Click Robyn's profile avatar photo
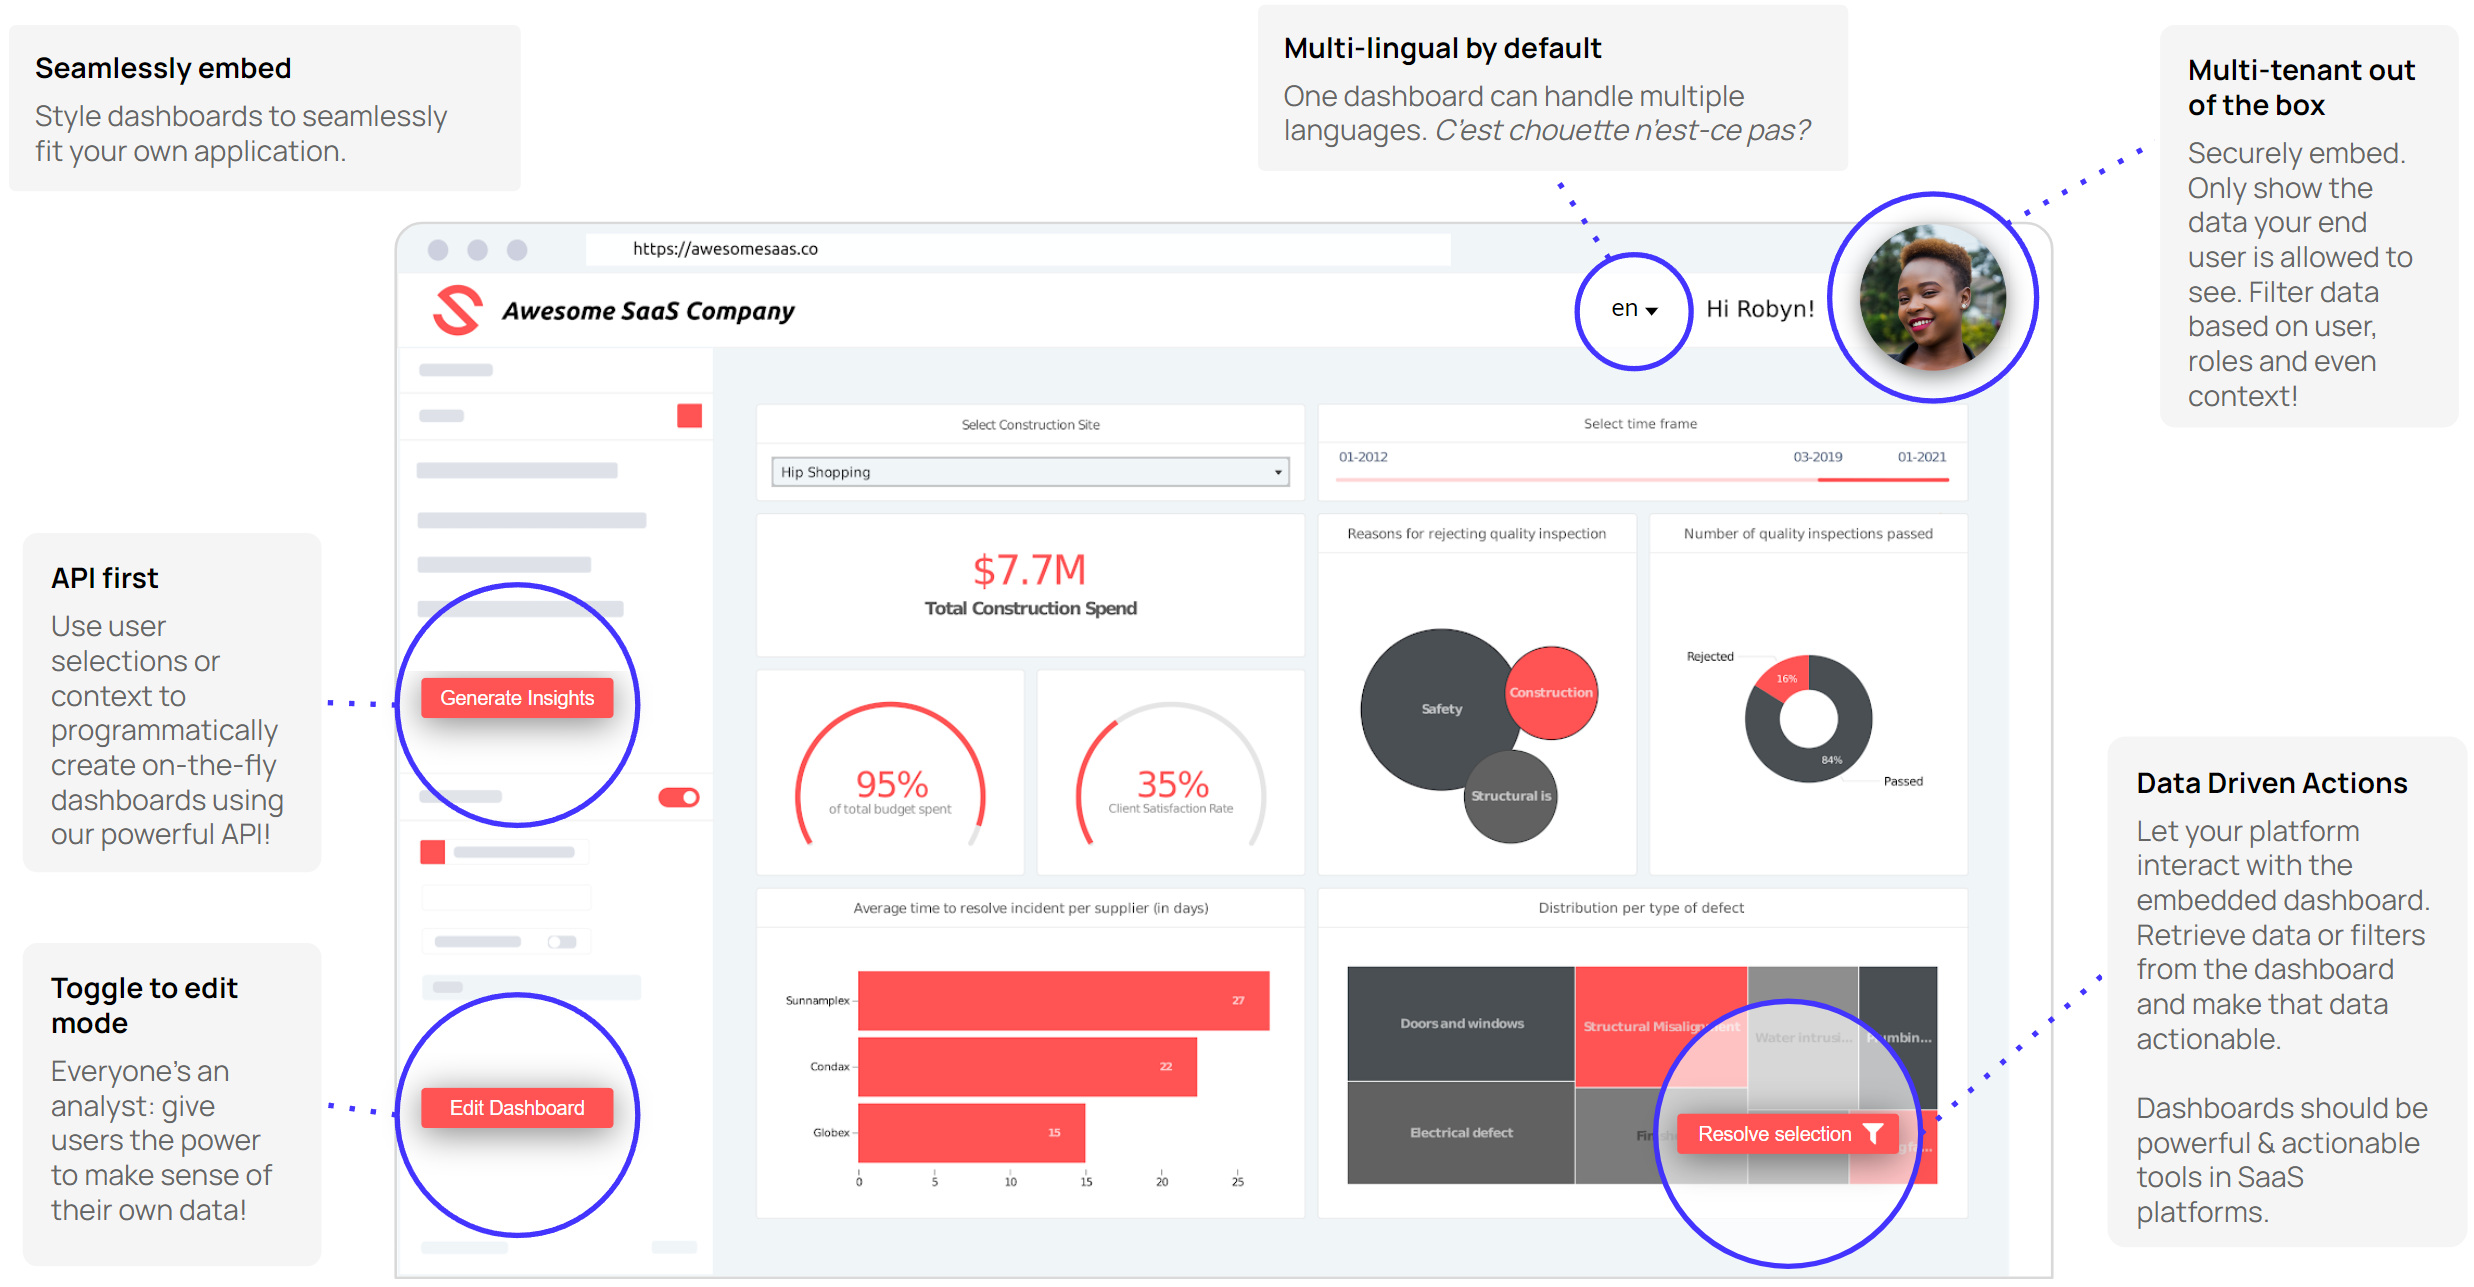2474x1287 pixels. tap(1931, 298)
